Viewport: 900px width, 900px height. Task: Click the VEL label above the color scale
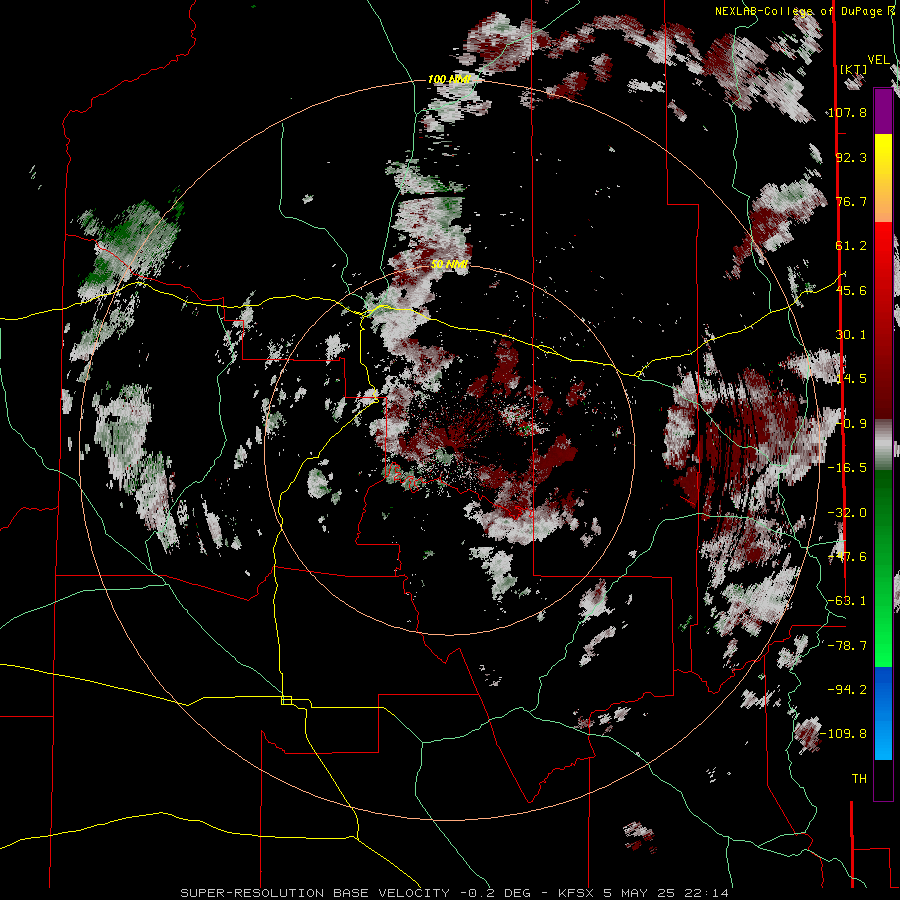click(x=878, y=60)
